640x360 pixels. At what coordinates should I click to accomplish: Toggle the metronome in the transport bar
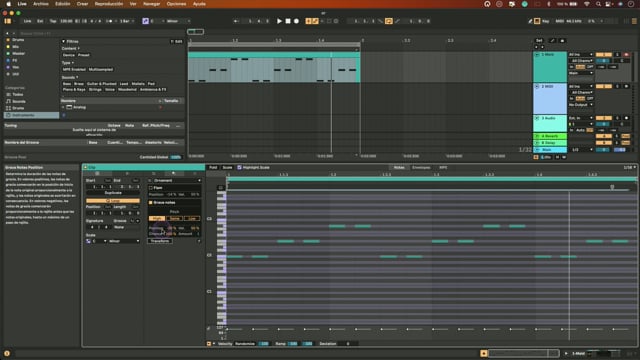(109, 21)
